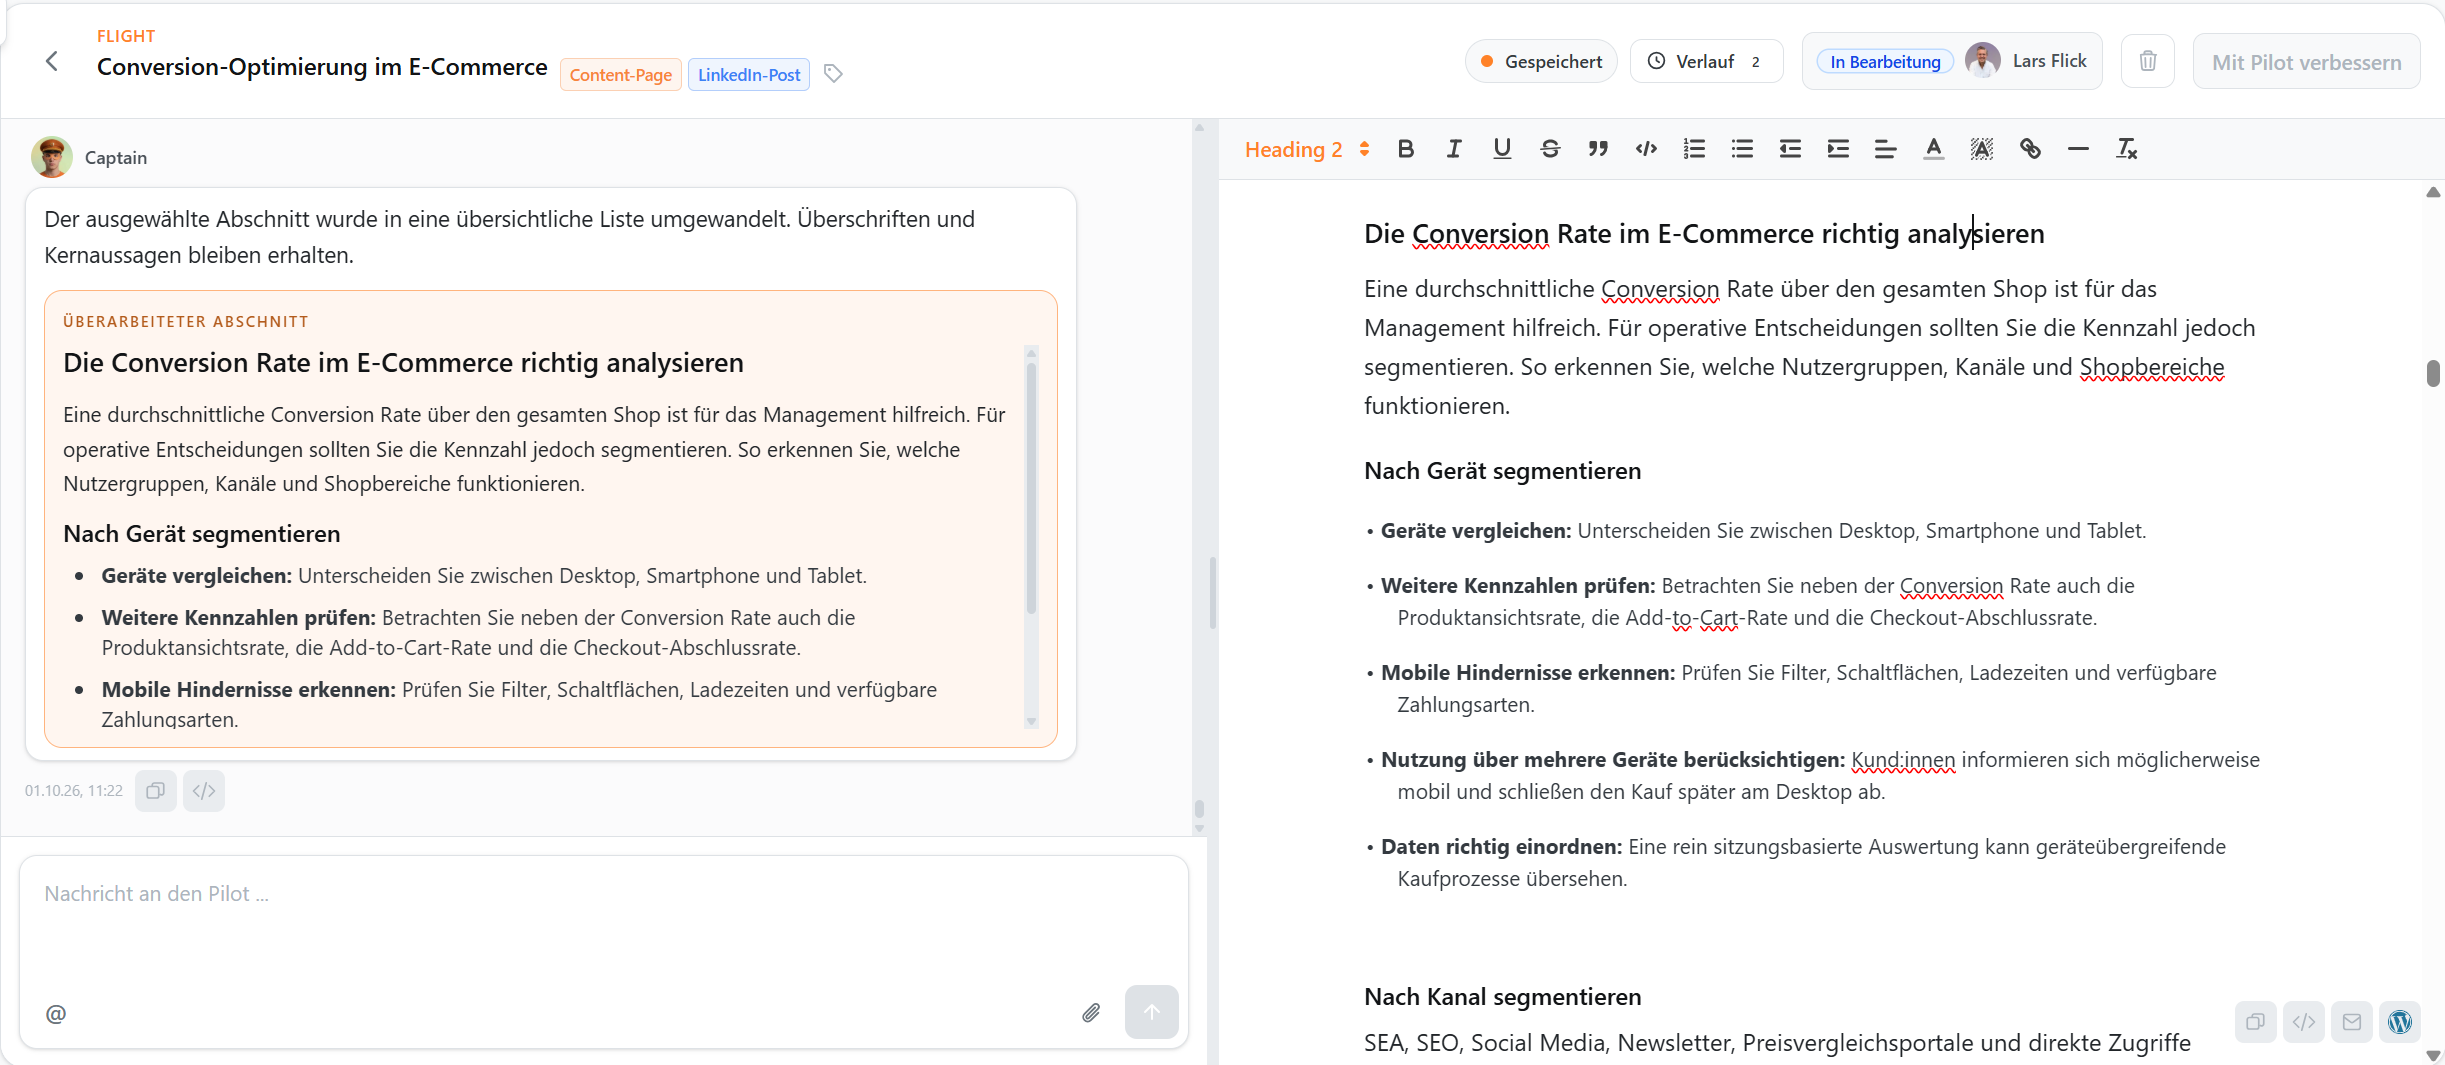Insert a horizontal rule
Screen dimensions: 2445x1065
[2078, 149]
